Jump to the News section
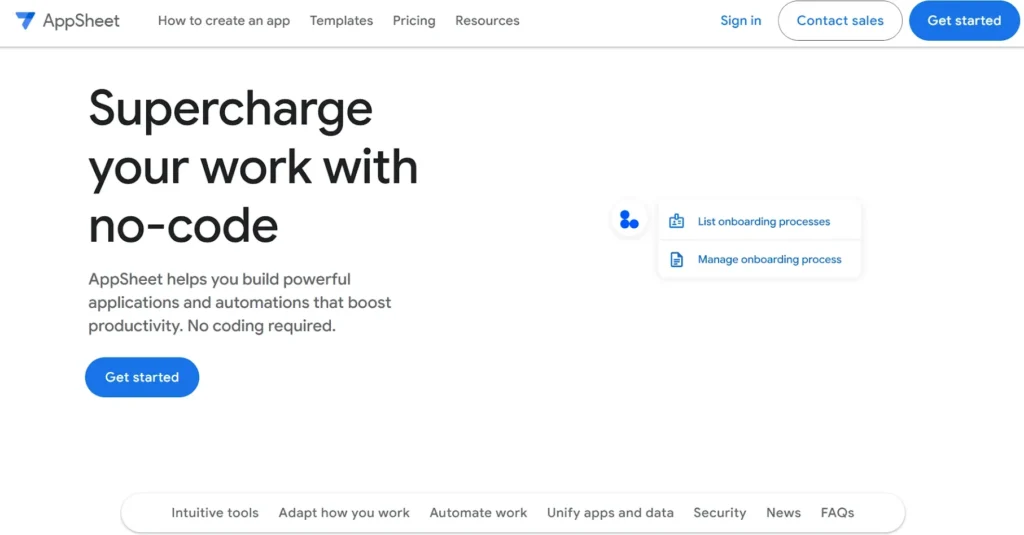The height and width of the screenshot is (535, 1024). 783,513
